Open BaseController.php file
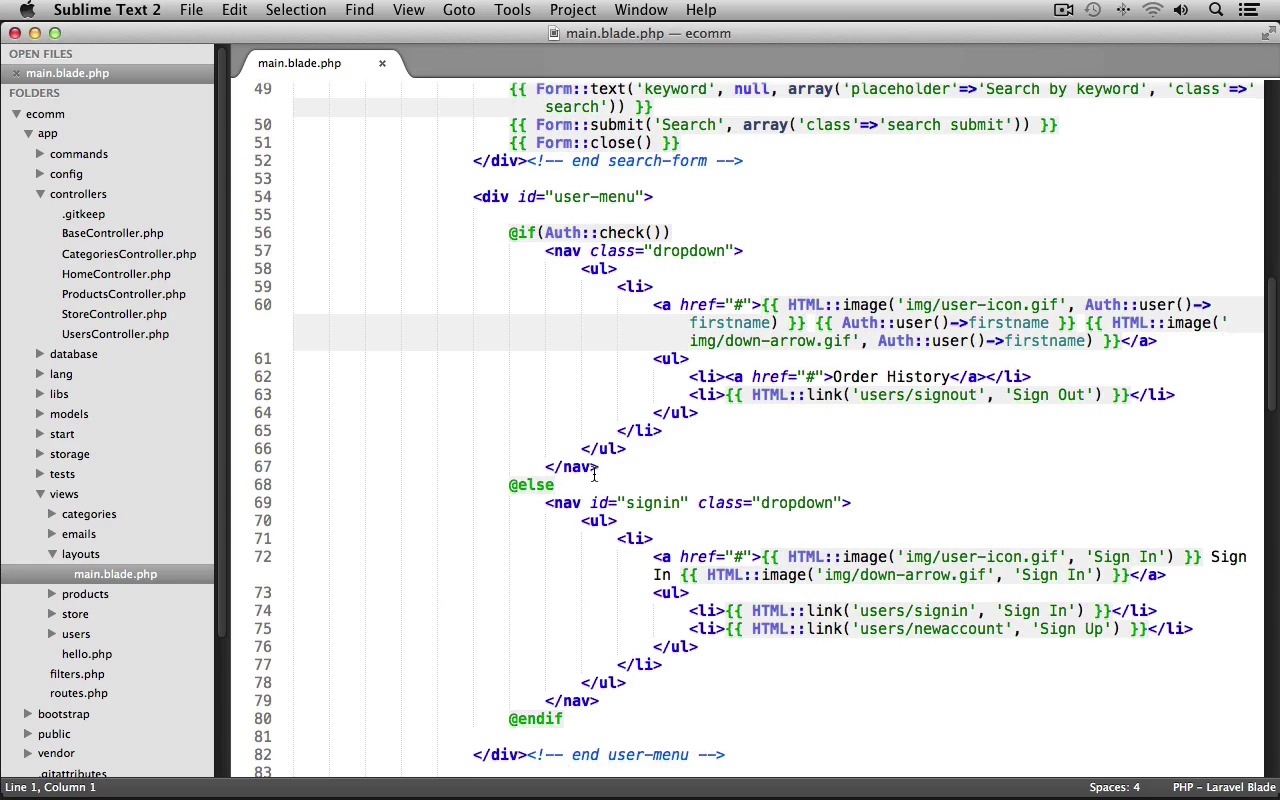 point(112,234)
